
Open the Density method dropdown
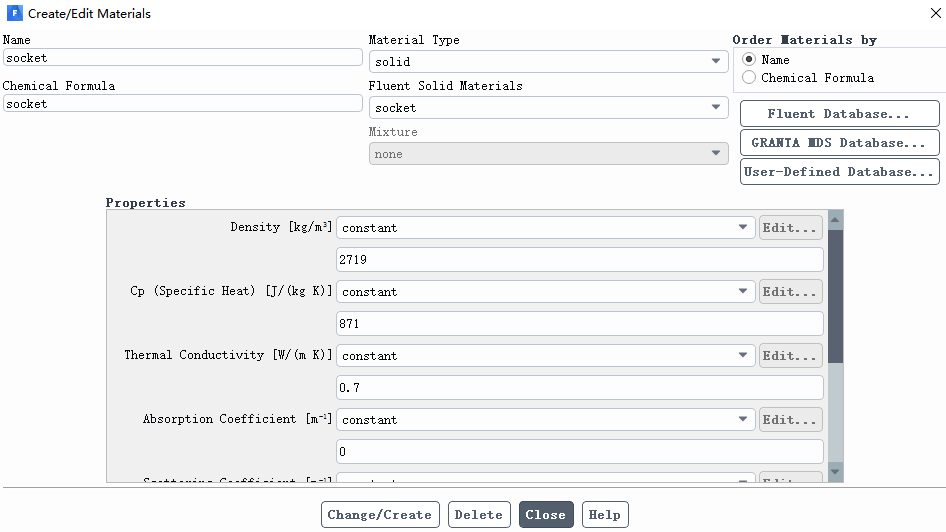pos(545,227)
